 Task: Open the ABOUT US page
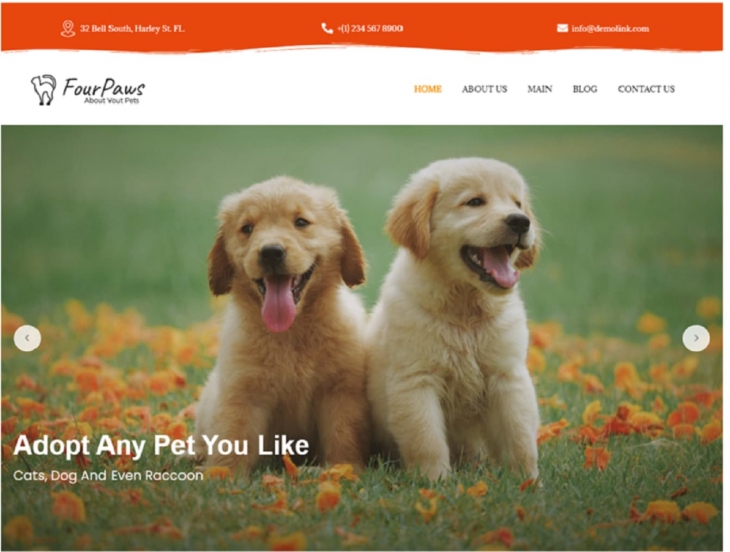point(484,89)
